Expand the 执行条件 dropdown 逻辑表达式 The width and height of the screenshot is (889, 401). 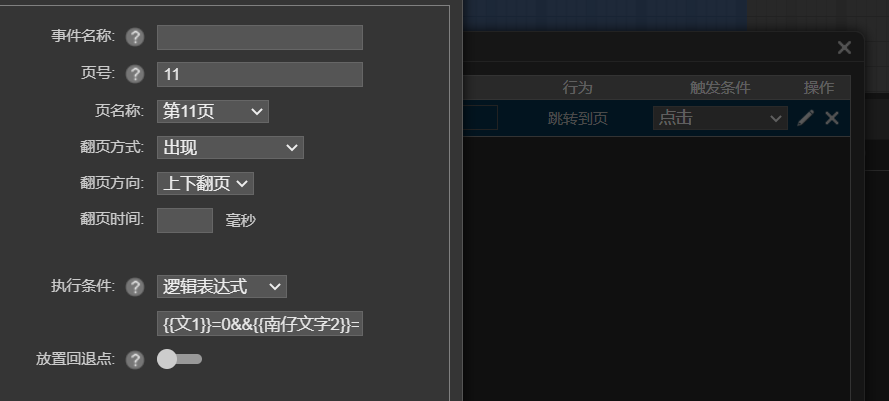(222, 286)
